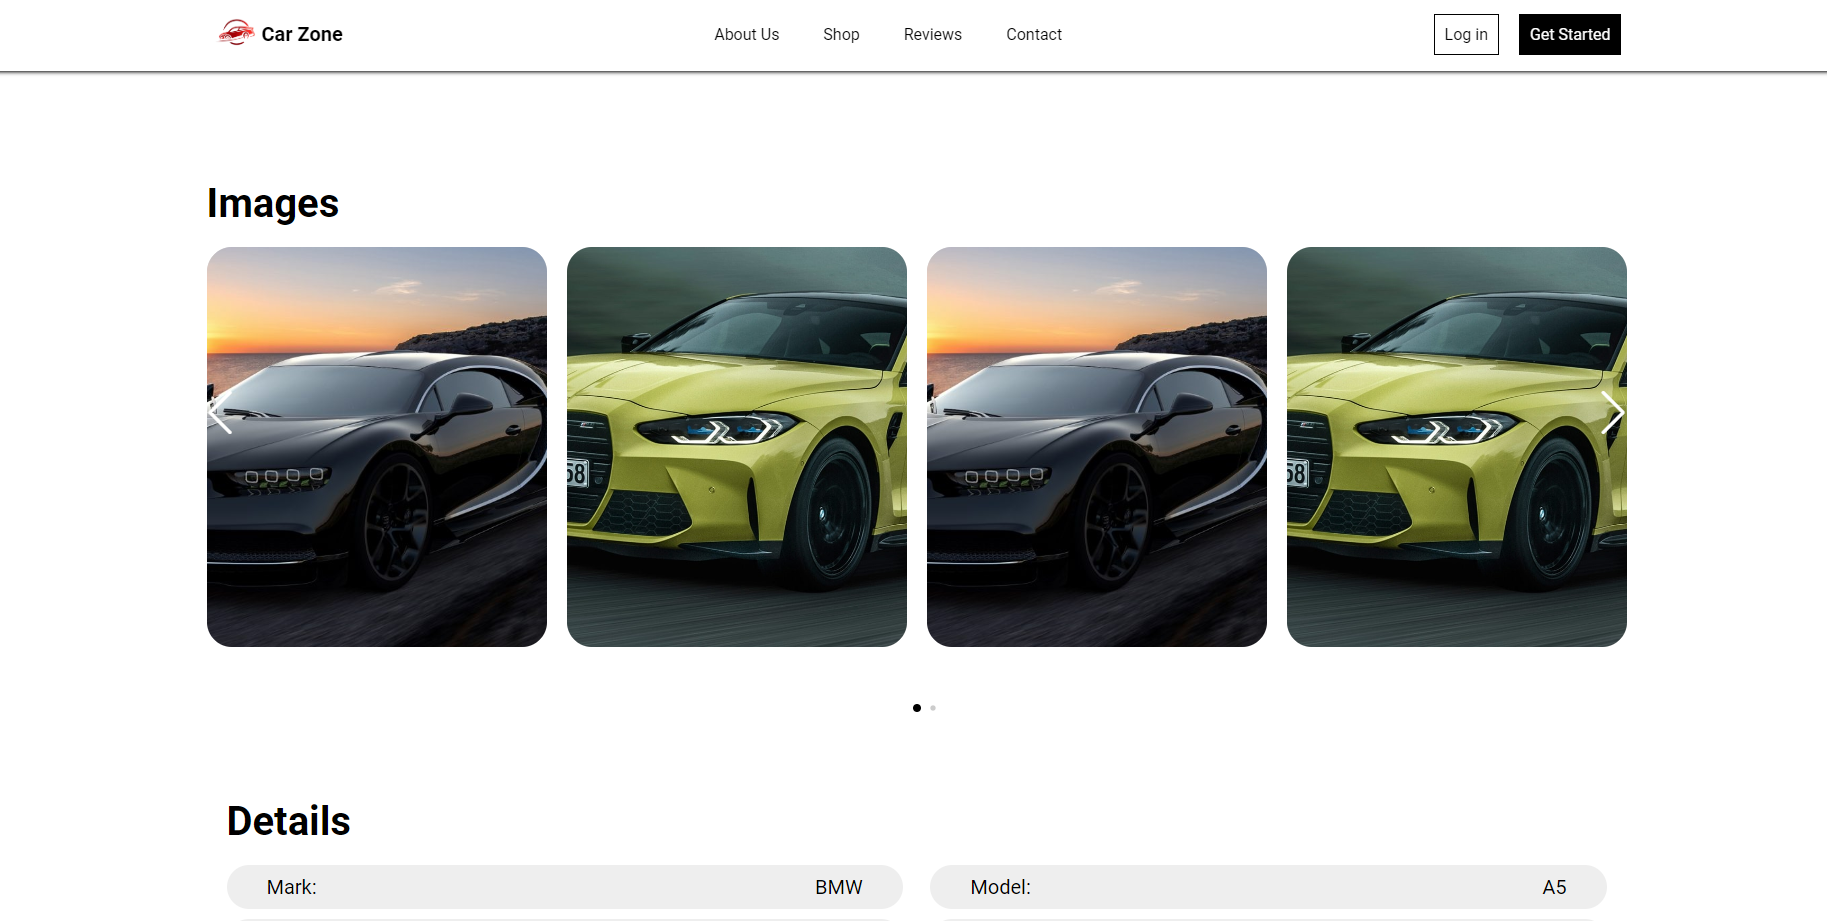
Task: Click the Mark: BMW details row
Action: (x=564, y=886)
